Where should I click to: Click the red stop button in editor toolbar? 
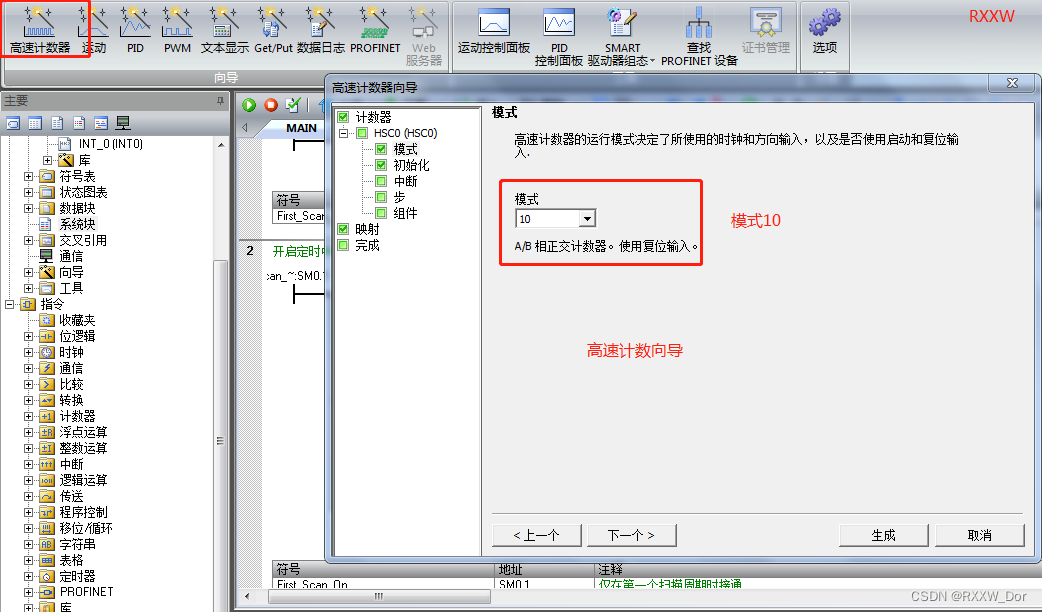270,104
